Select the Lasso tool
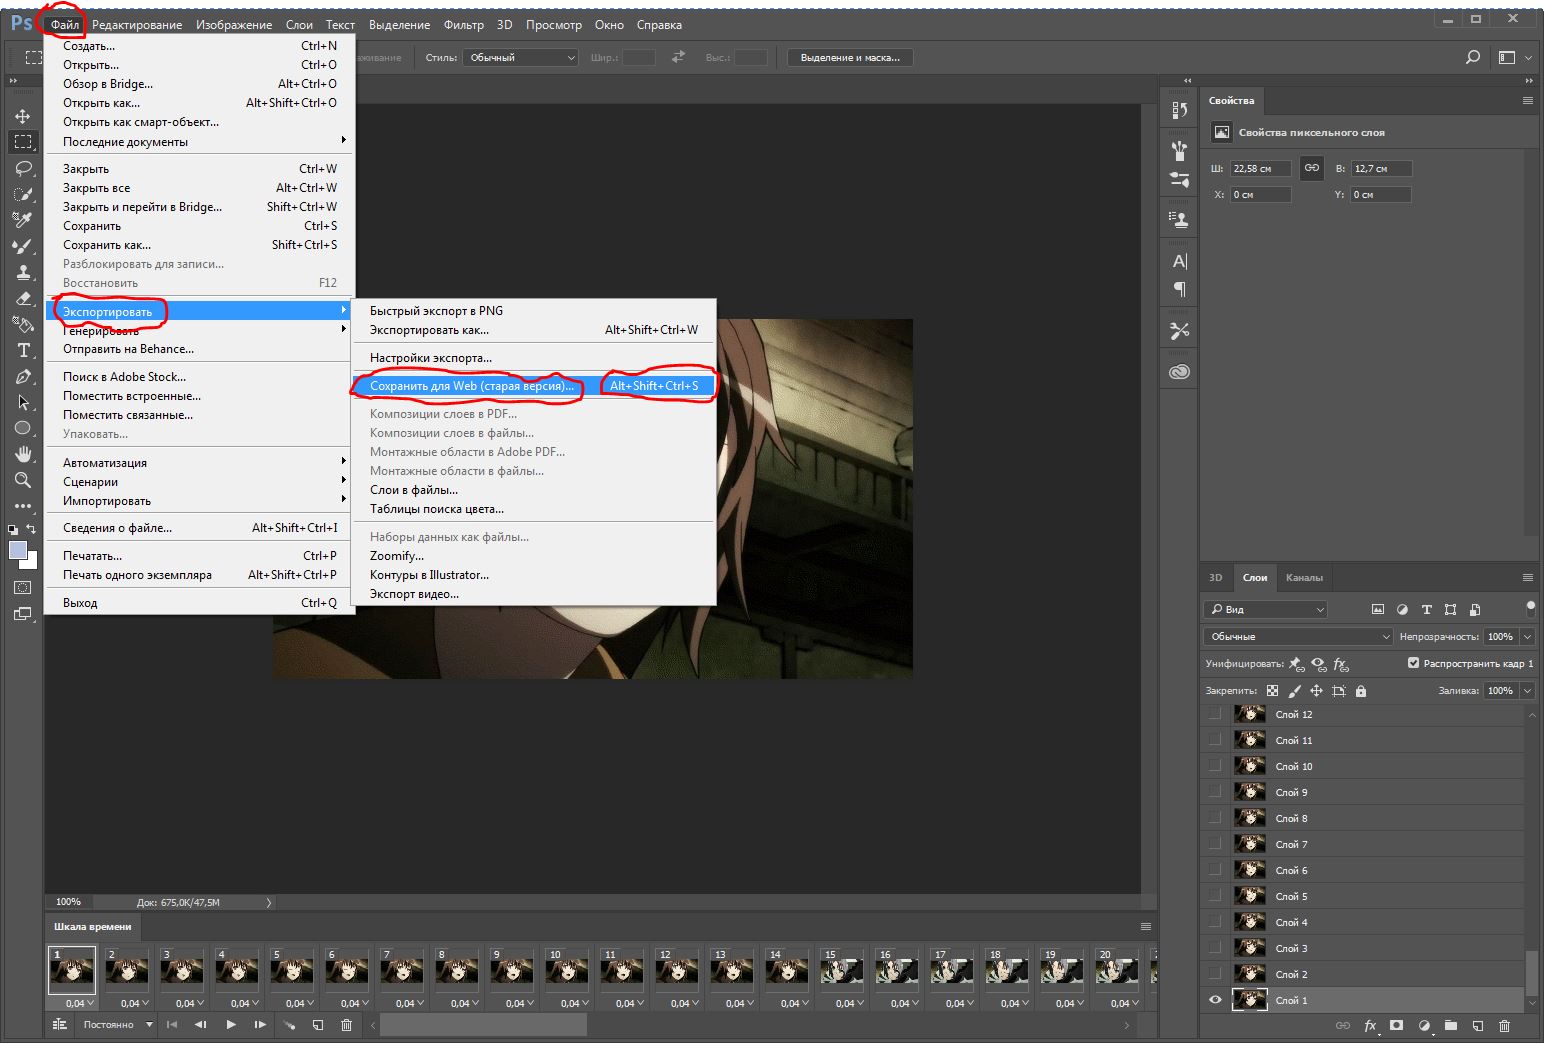Viewport: 1544px width, 1044px height. click(23, 168)
